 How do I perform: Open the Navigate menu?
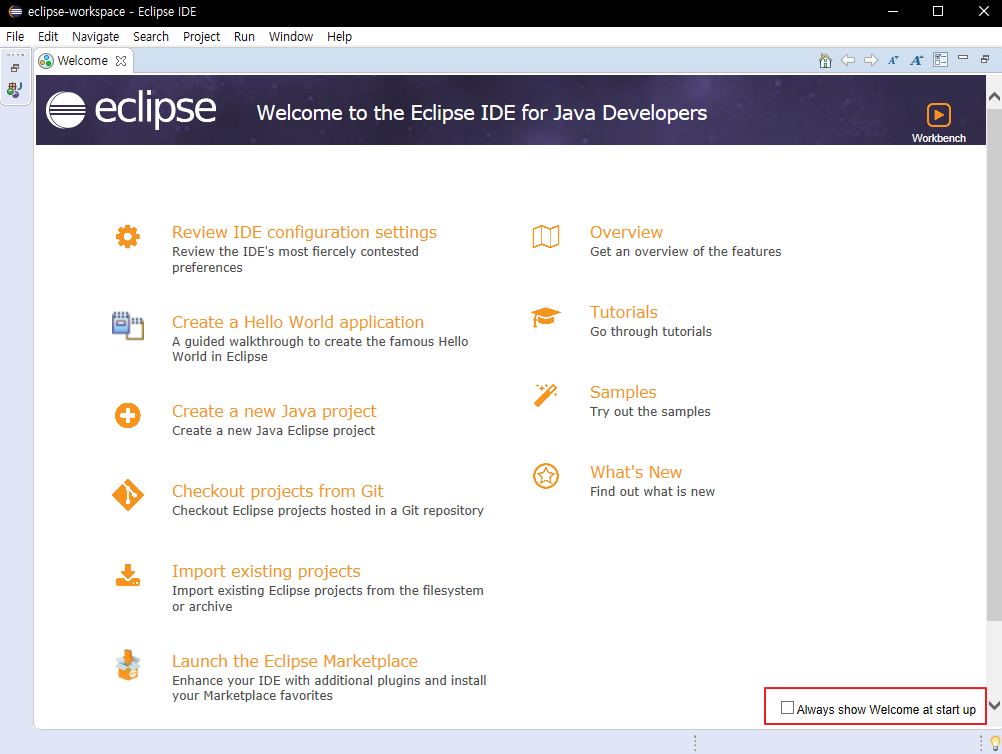click(95, 36)
